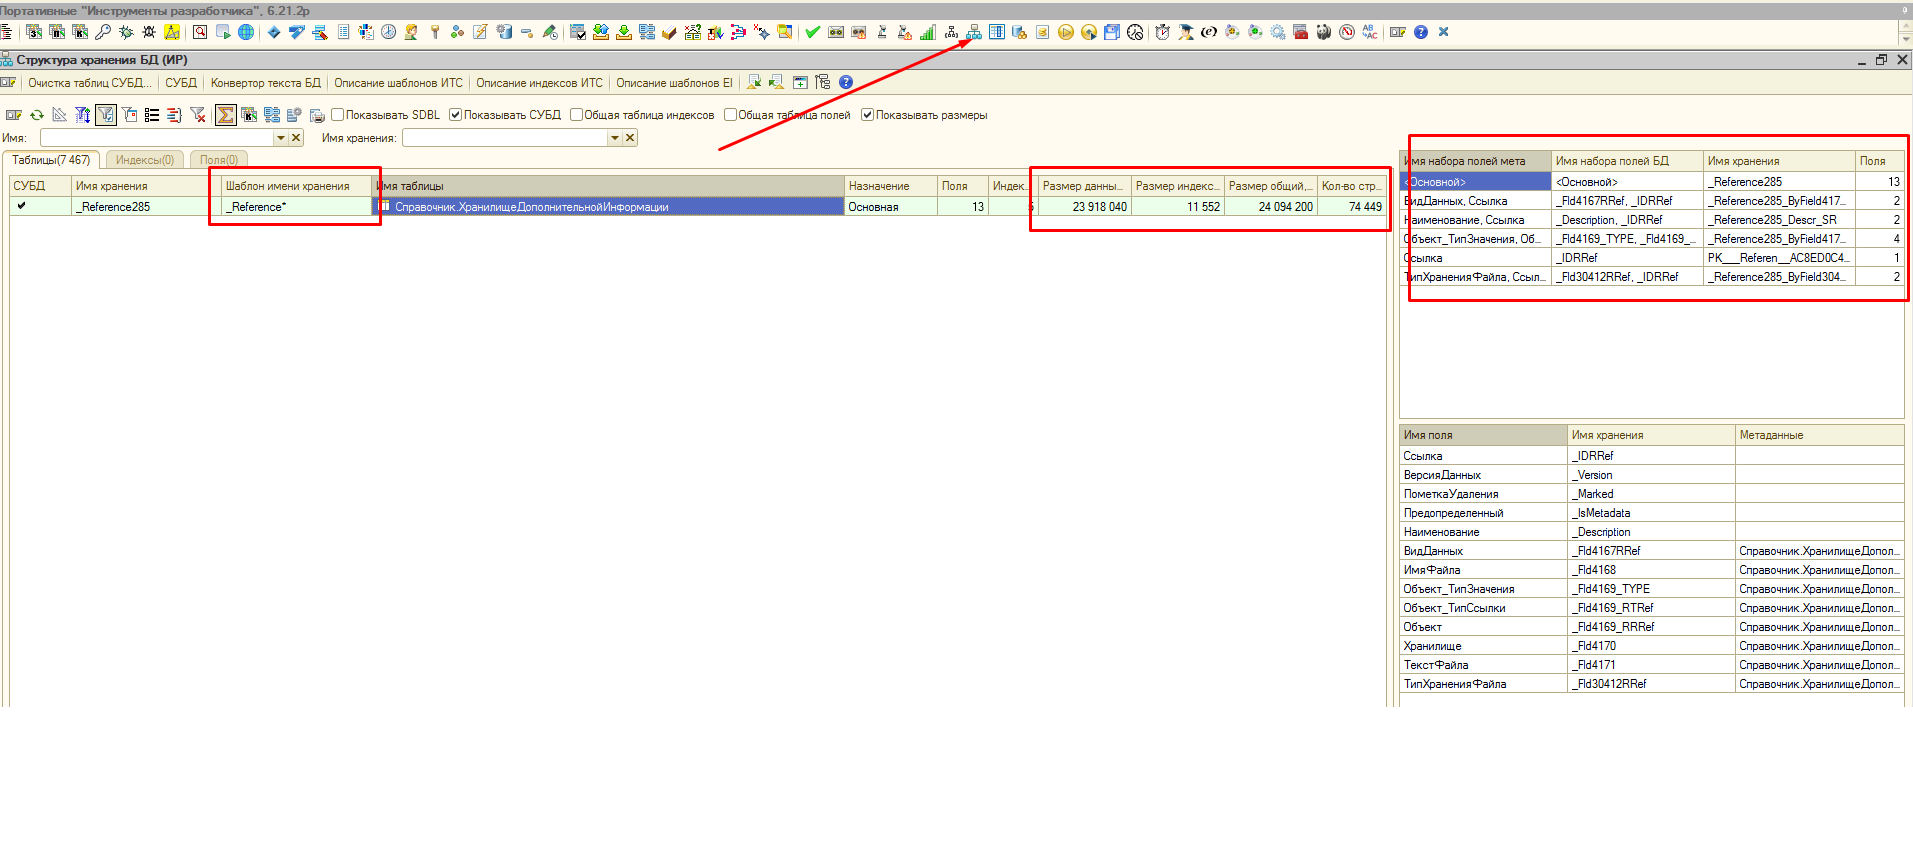Select the ПометкаУдаления field row

click(x=1651, y=494)
